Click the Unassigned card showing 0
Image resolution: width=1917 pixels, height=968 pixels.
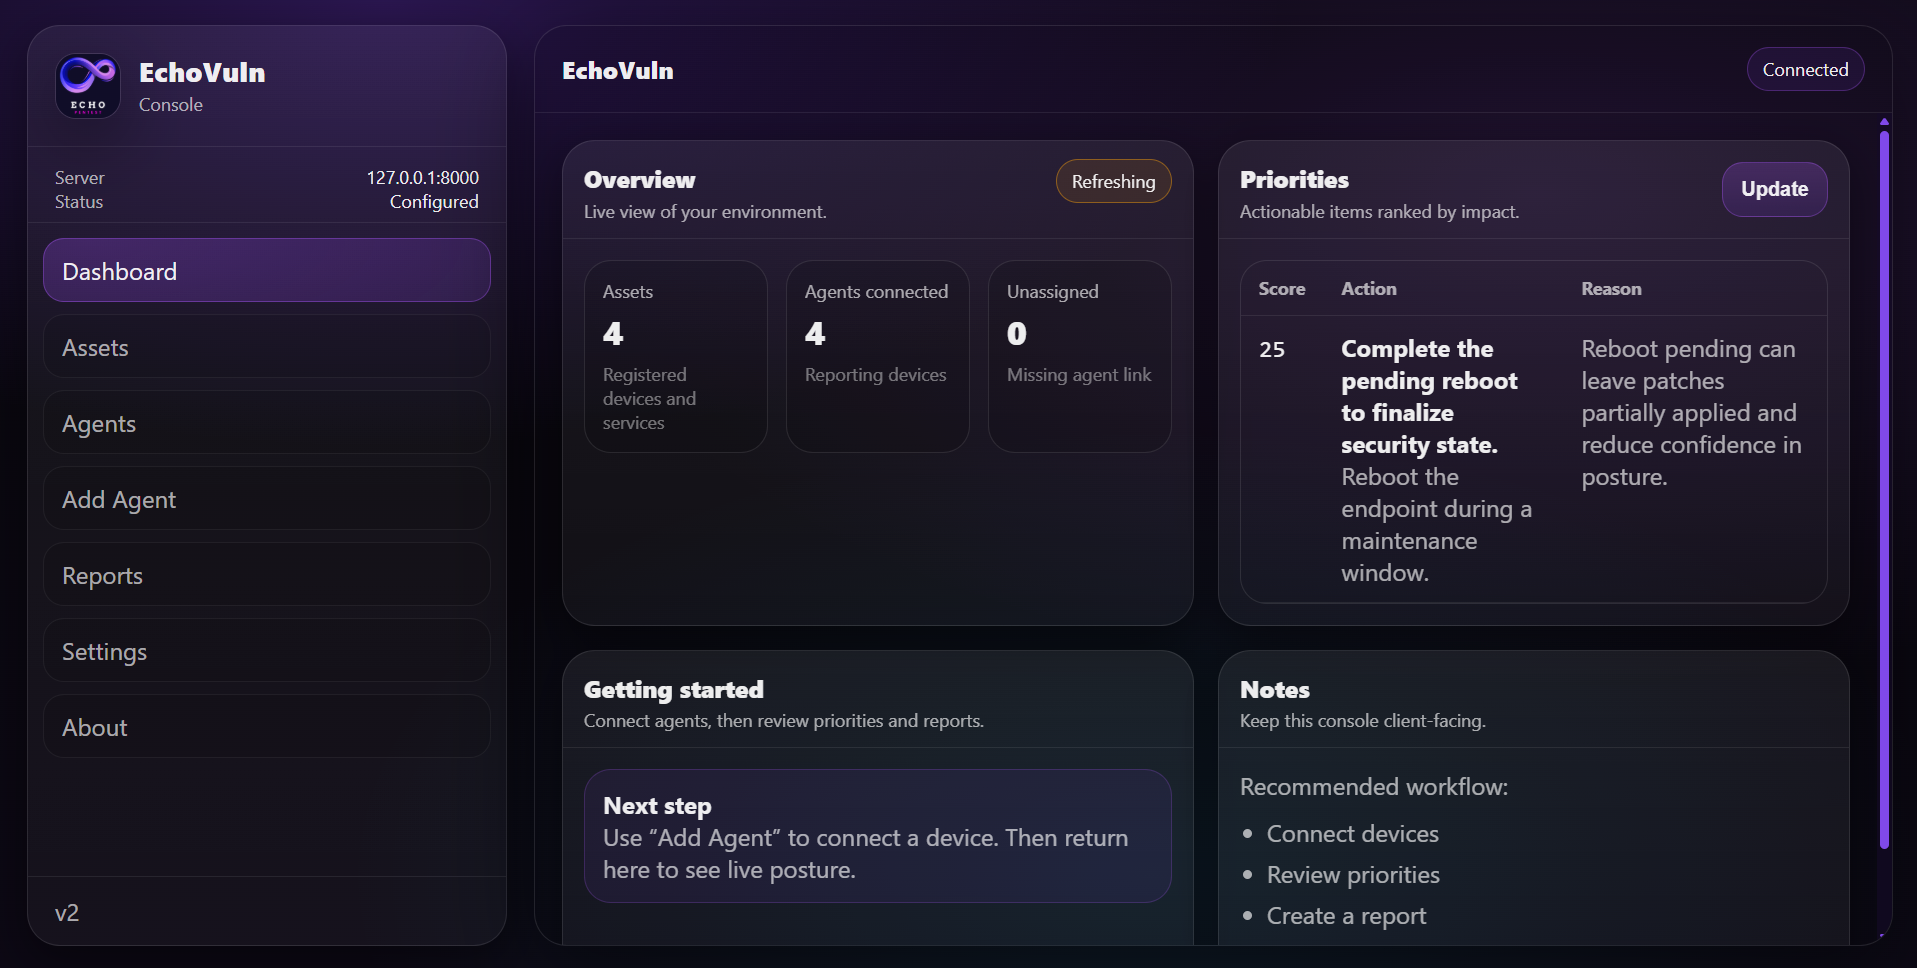tap(1079, 355)
